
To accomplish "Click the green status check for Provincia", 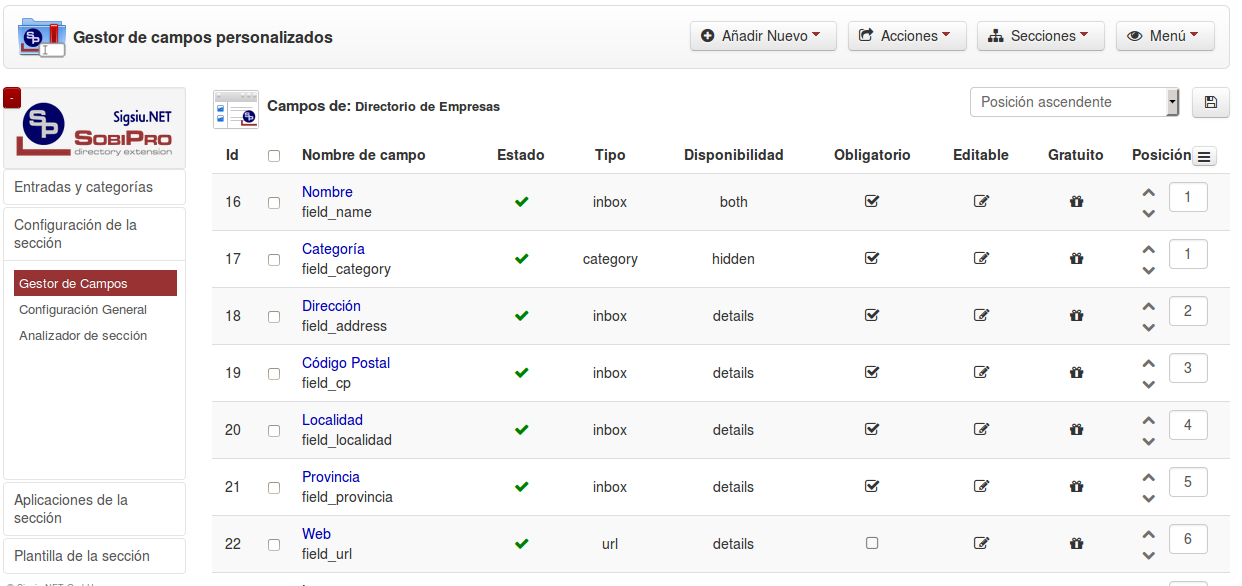I will (x=522, y=487).
